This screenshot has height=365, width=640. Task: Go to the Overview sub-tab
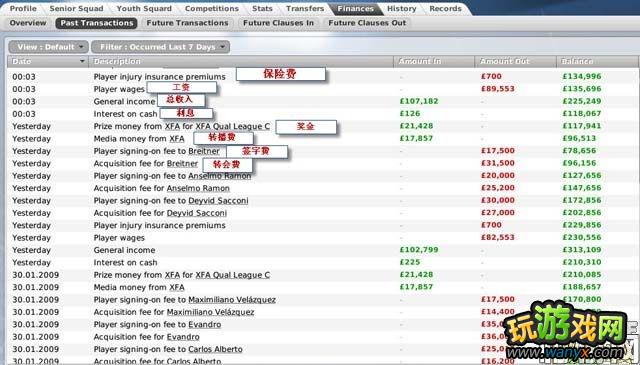pyautogui.click(x=28, y=23)
